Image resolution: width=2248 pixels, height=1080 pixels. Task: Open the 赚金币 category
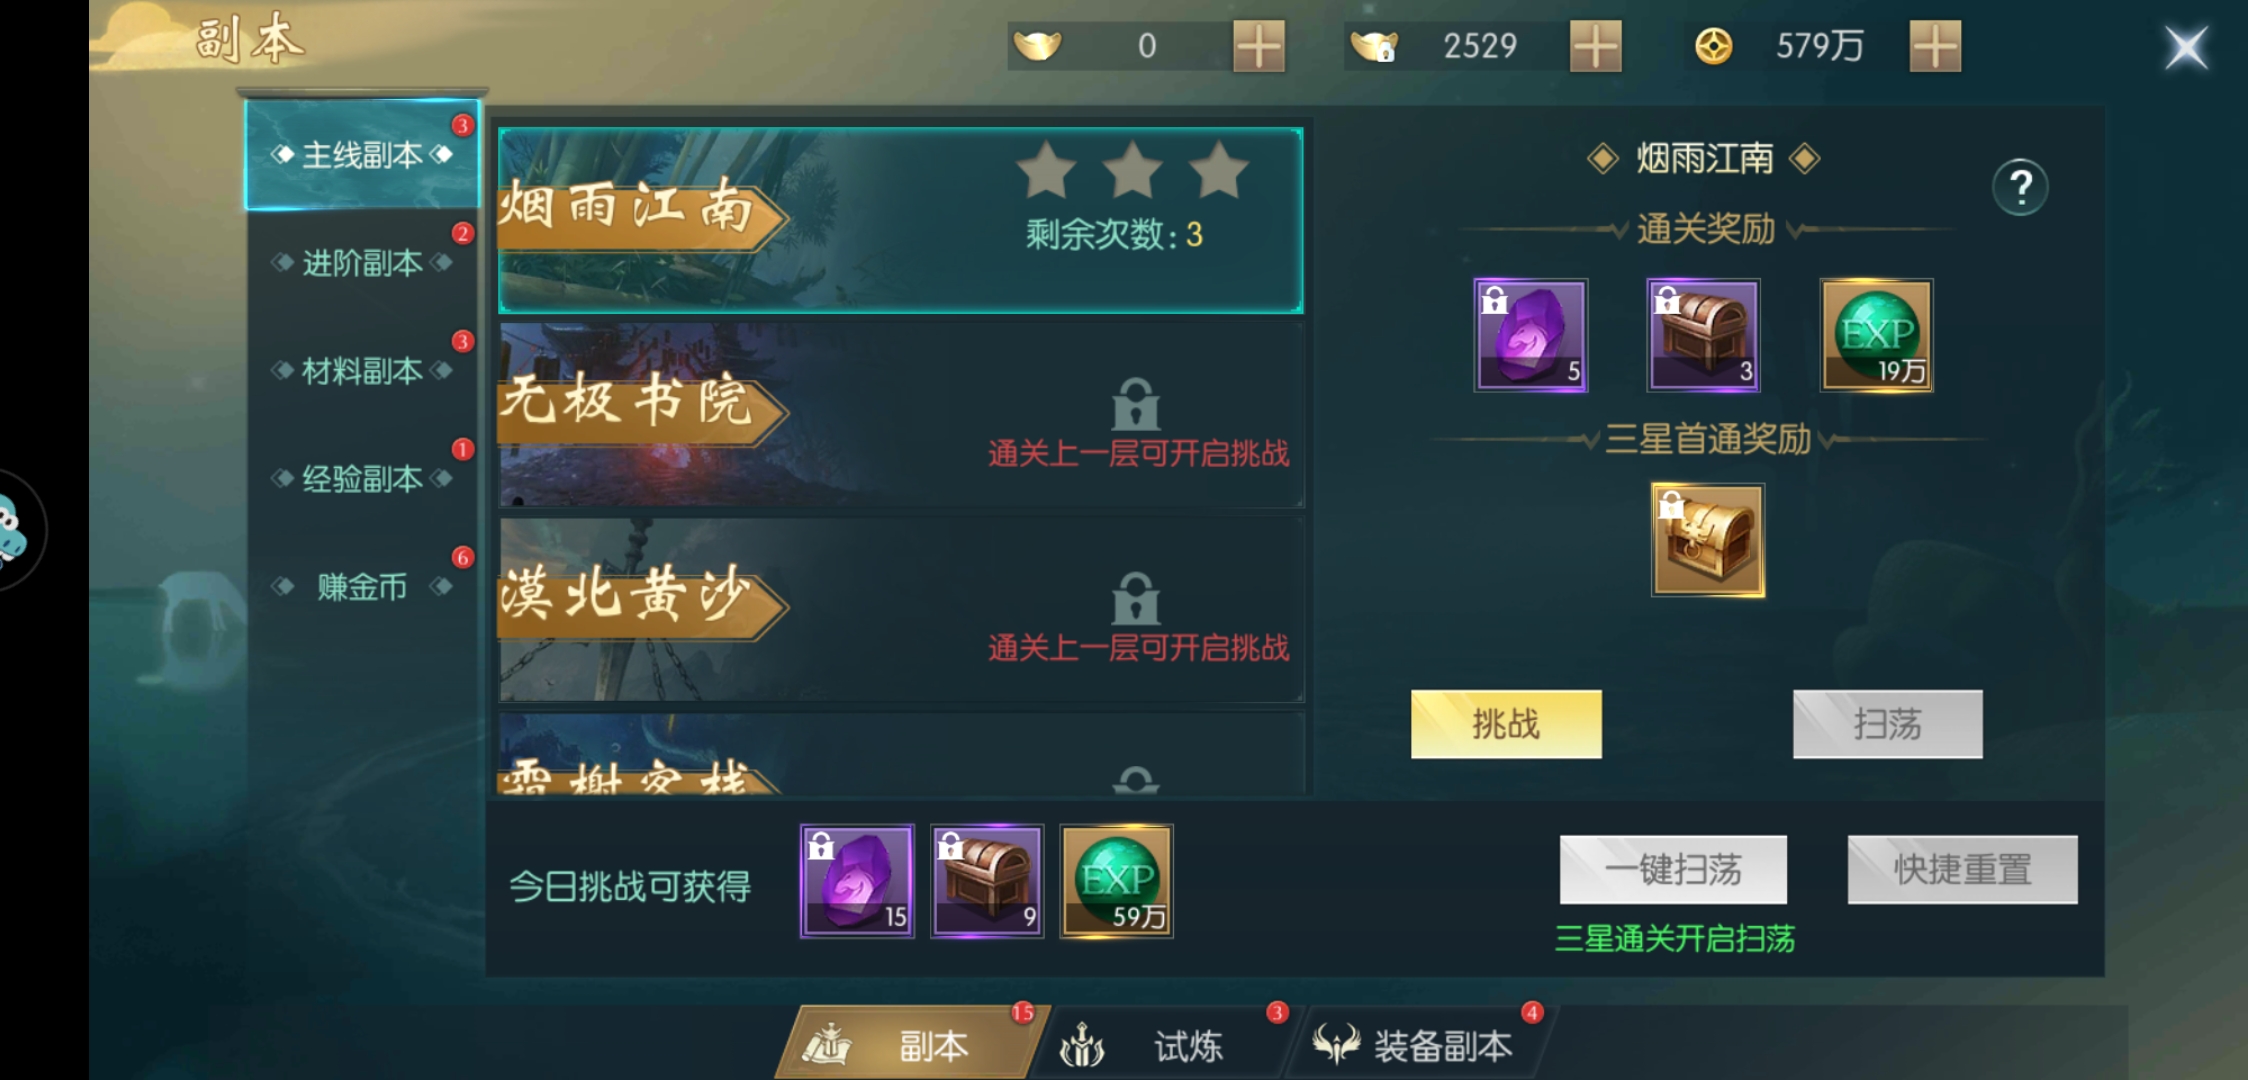tap(362, 587)
